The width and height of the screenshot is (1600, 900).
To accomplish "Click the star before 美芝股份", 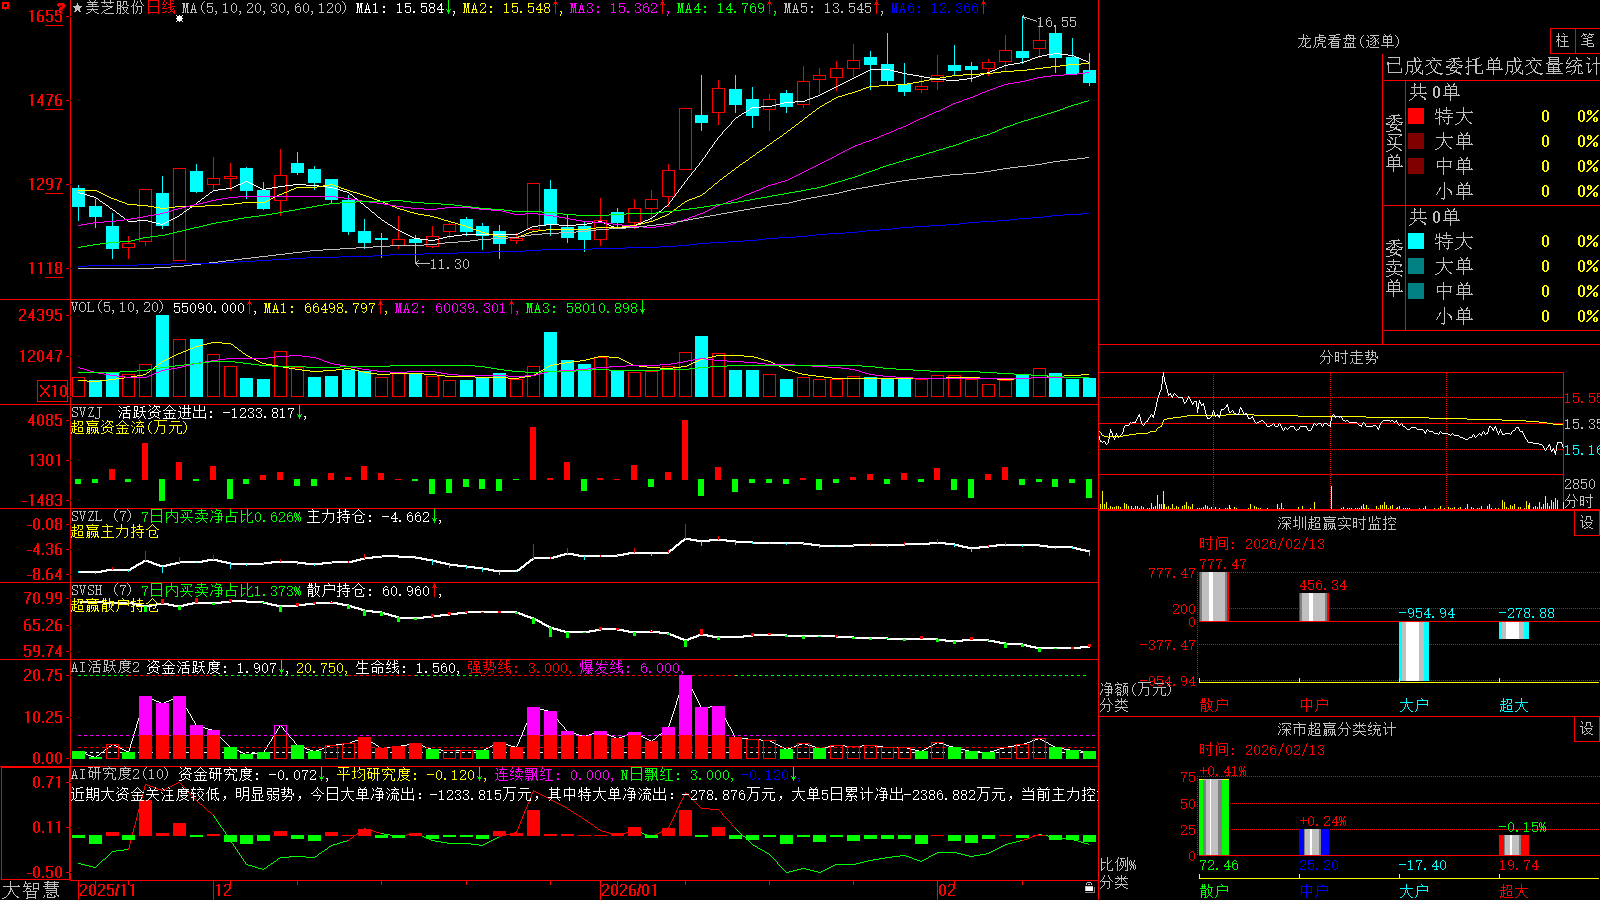I will [x=77, y=8].
